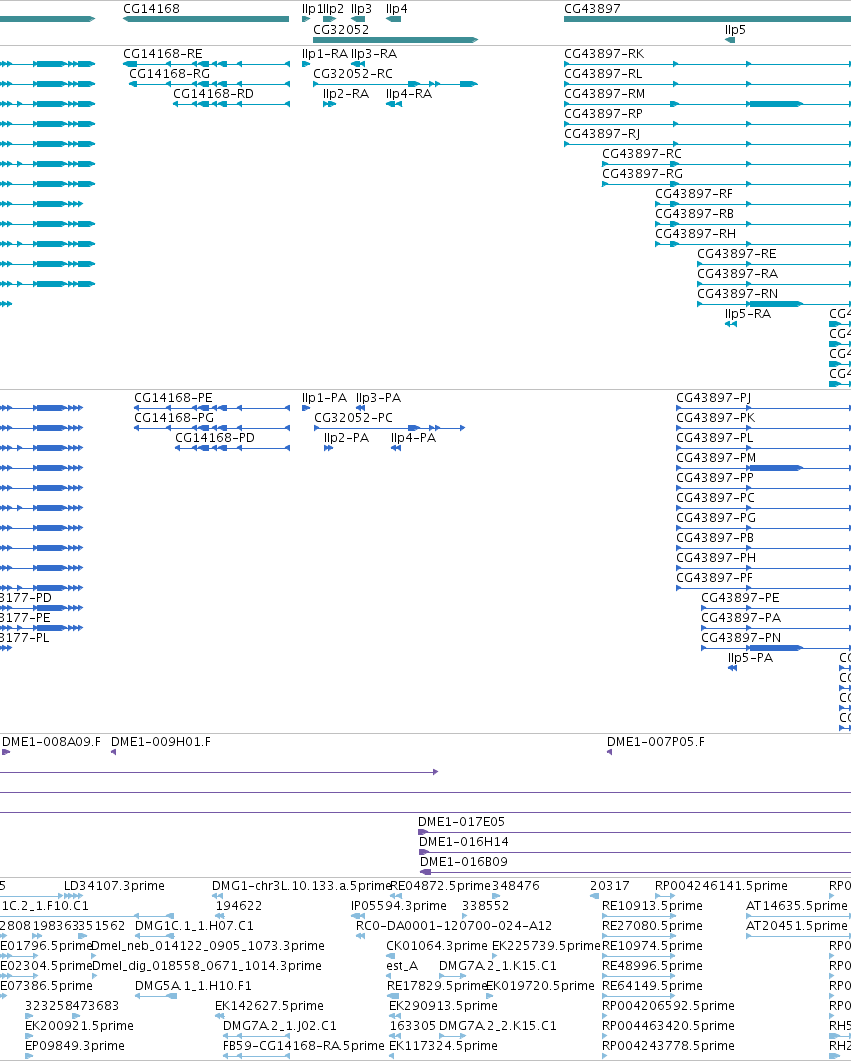Viewport: 851px width, 1061px height.
Task: Select transcript CG43897-RB
Action: click(695, 213)
